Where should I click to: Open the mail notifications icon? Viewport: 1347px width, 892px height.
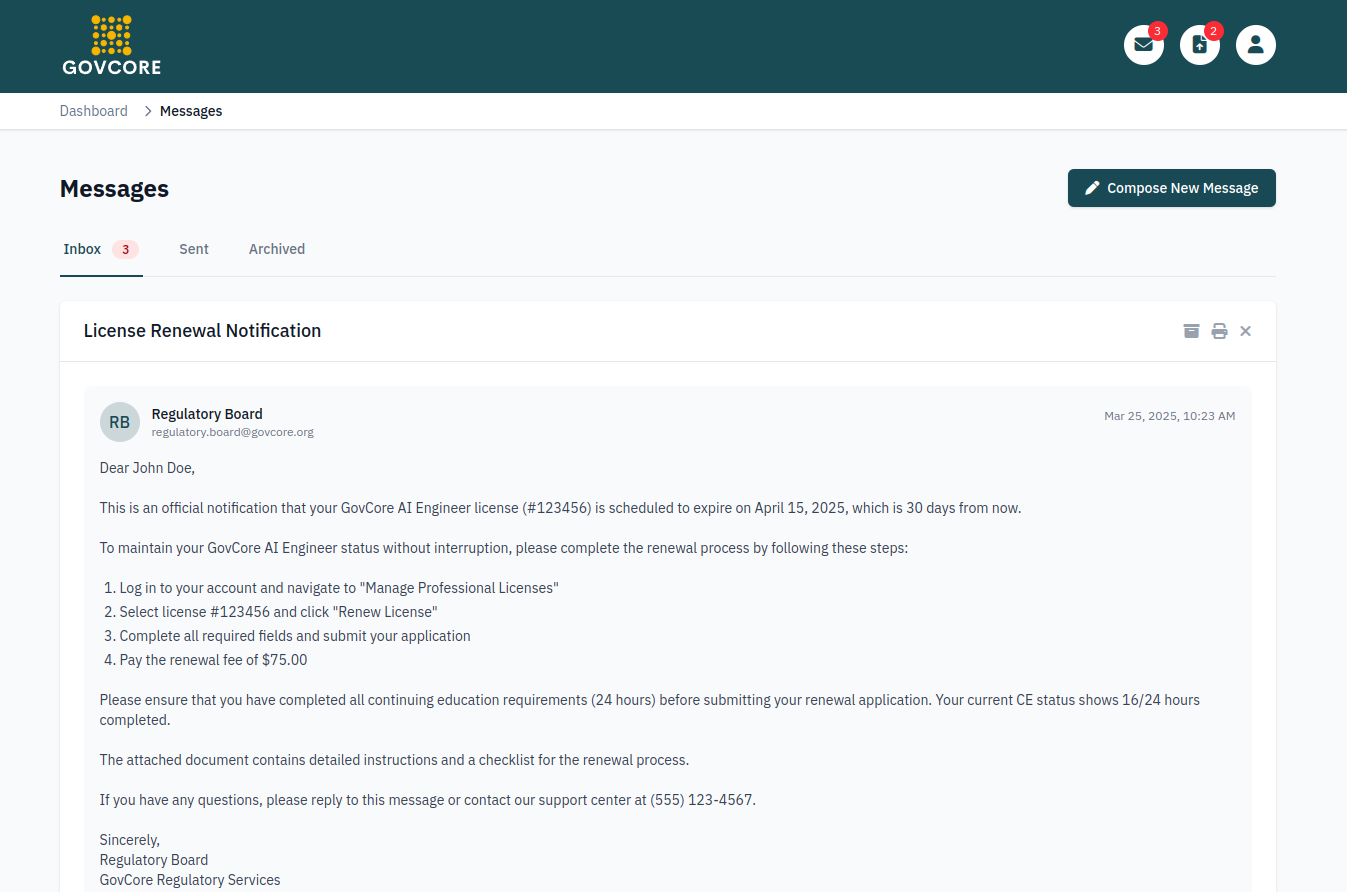click(x=1144, y=45)
